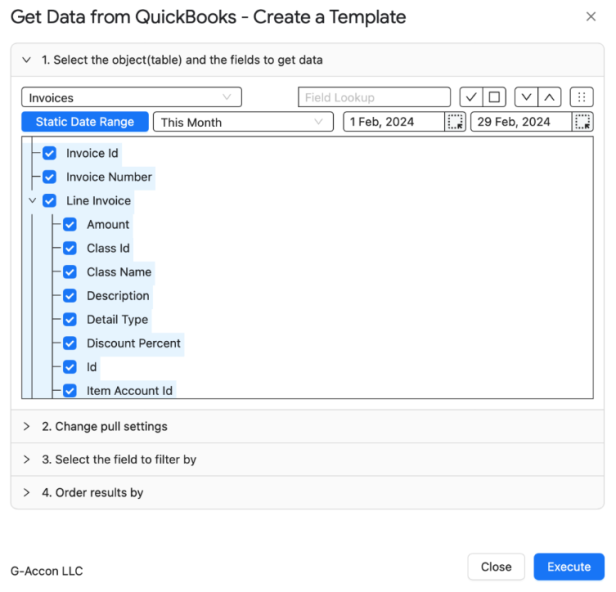Select the Detail Type tree label

tap(117, 319)
